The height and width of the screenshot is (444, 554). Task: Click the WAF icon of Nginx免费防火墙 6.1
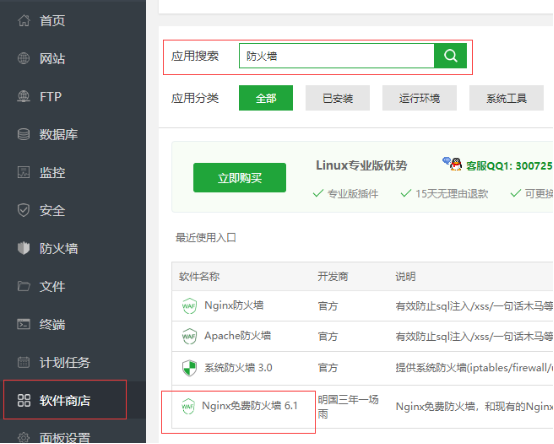(x=188, y=407)
